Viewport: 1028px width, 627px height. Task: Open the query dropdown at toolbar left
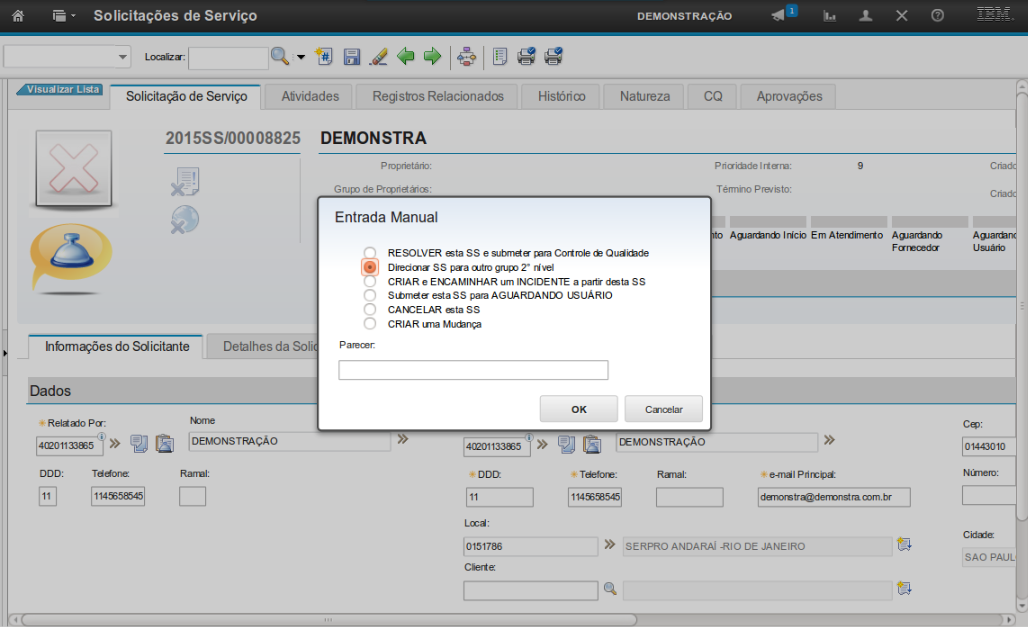pos(68,57)
